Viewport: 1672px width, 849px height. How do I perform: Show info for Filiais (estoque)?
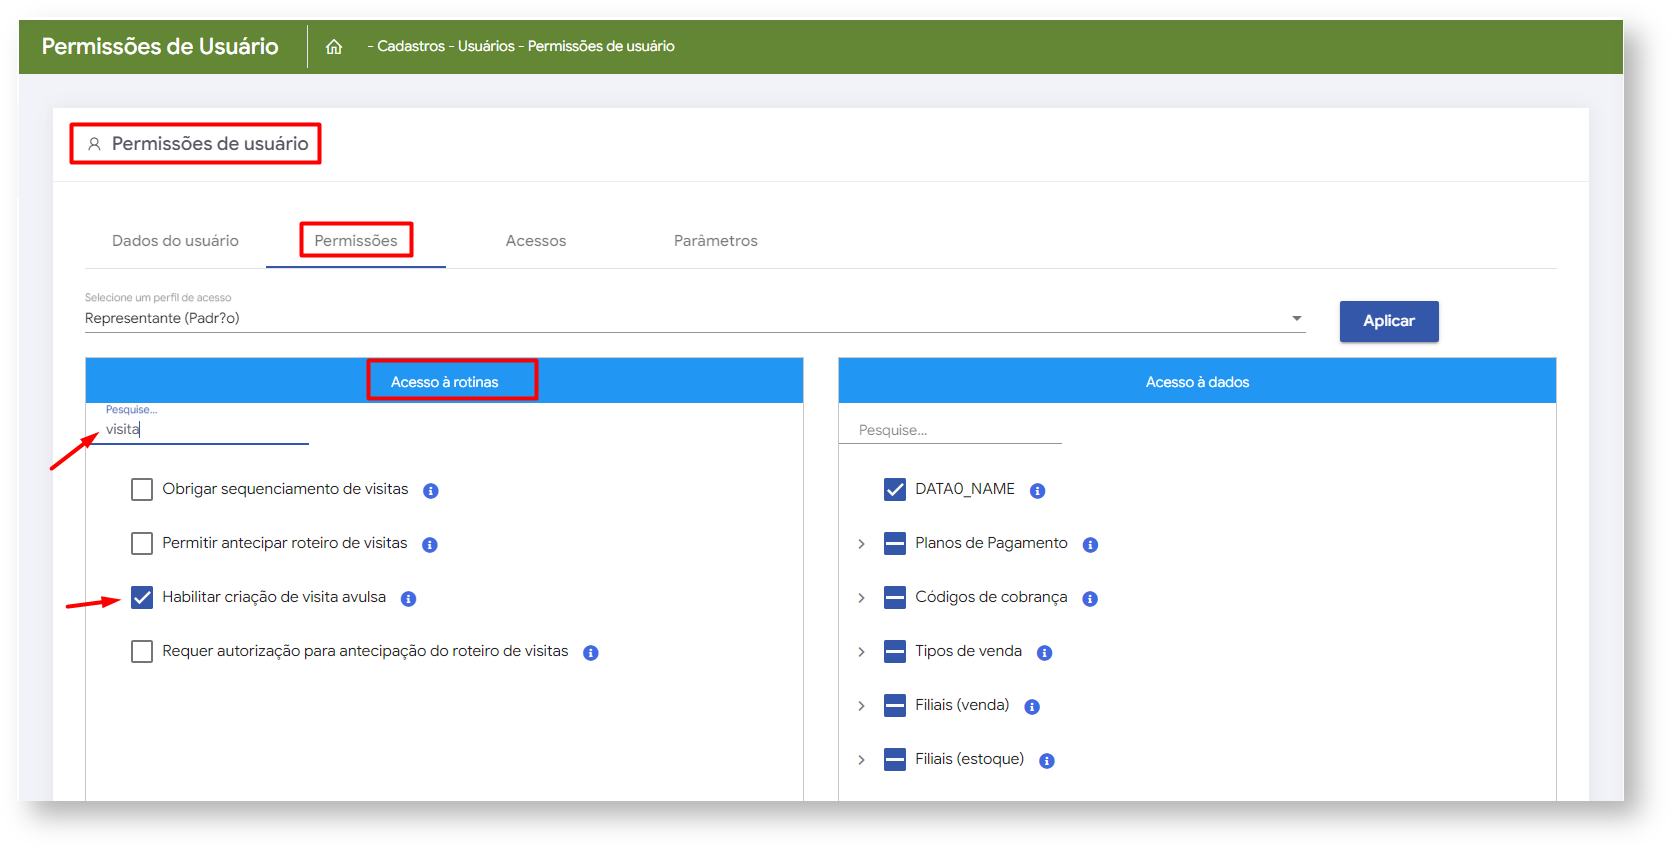tap(1047, 761)
